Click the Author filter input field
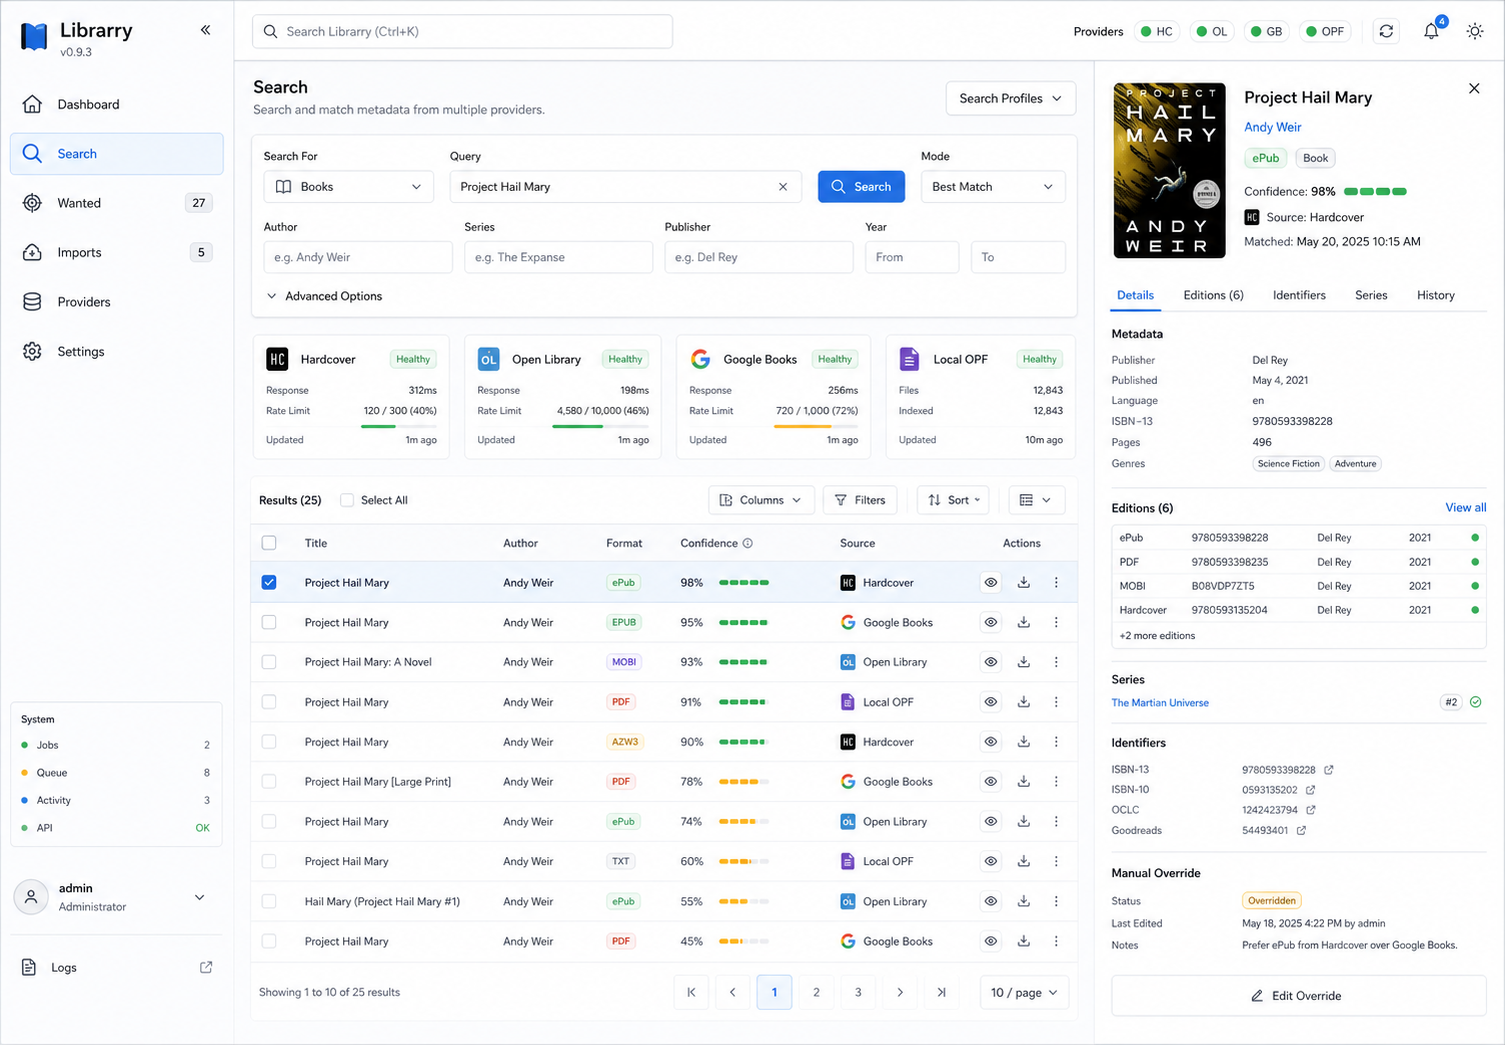1505x1045 pixels. [358, 257]
